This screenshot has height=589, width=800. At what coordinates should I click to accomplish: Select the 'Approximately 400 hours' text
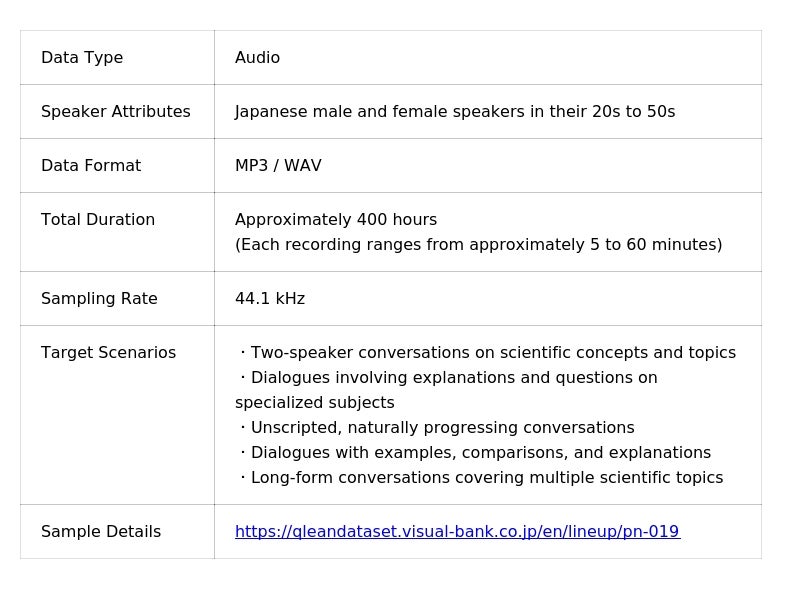coord(335,220)
